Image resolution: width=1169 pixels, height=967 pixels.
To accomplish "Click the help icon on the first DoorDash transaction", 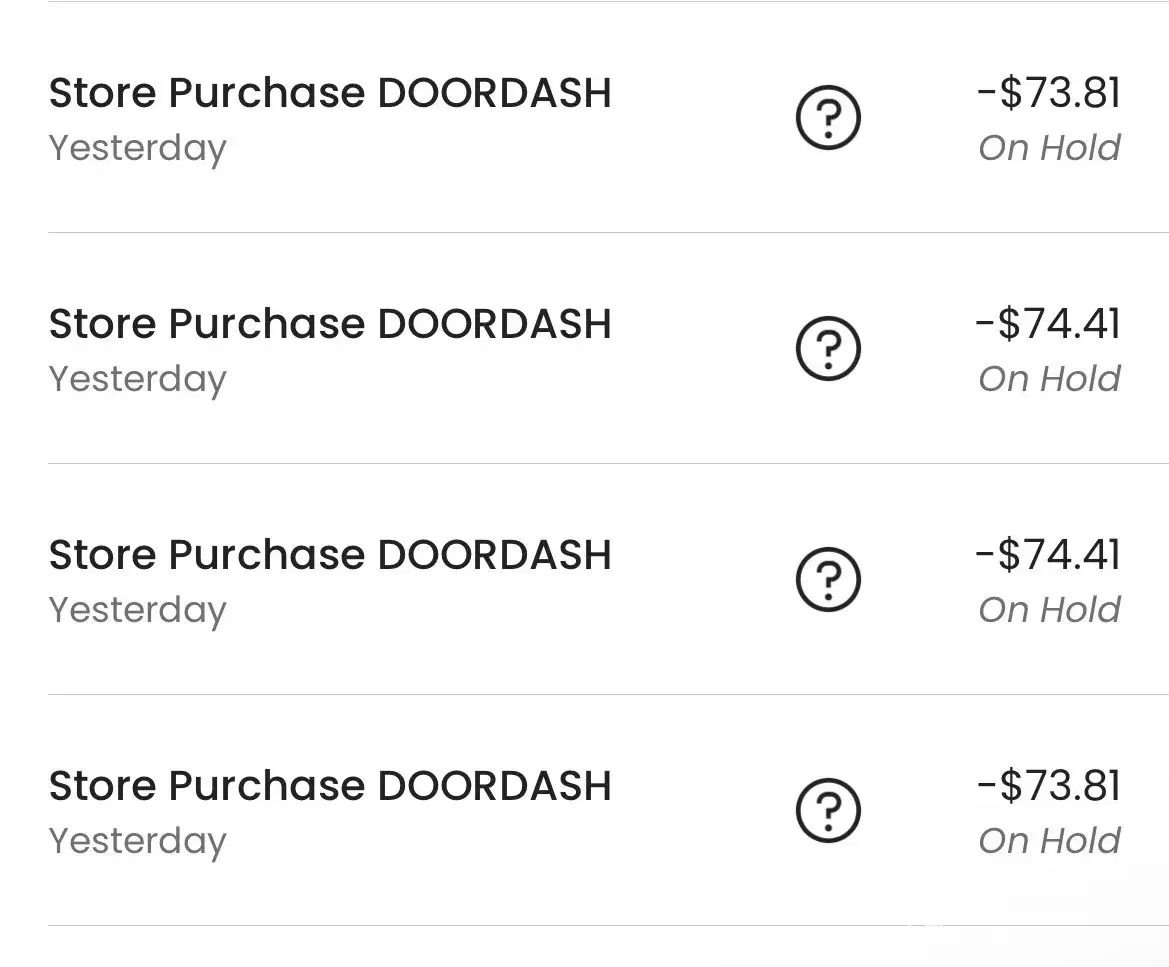I will 828,118.
